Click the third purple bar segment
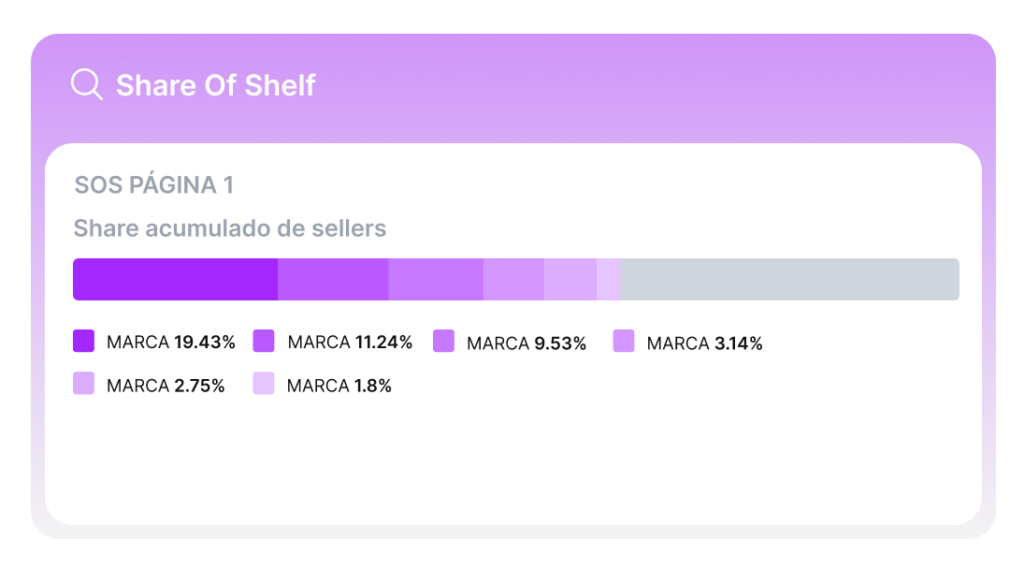1024x570 pixels. pos(436,279)
